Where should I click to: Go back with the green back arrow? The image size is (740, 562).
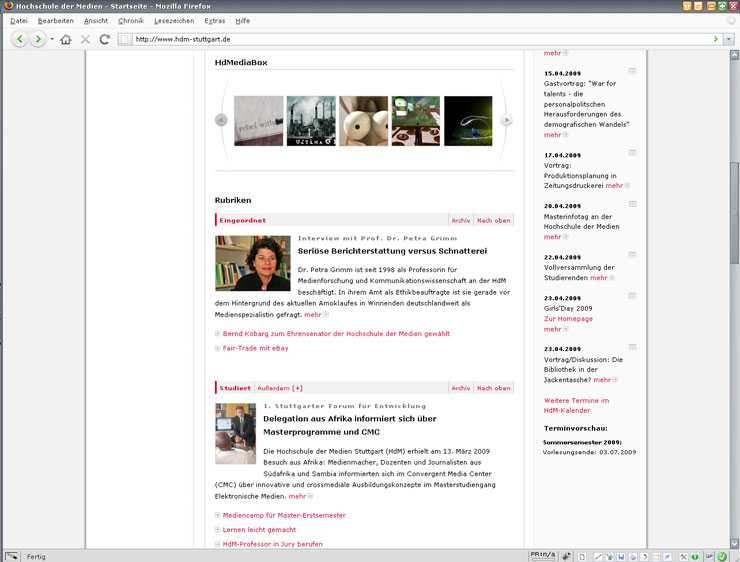click(x=19, y=39)
